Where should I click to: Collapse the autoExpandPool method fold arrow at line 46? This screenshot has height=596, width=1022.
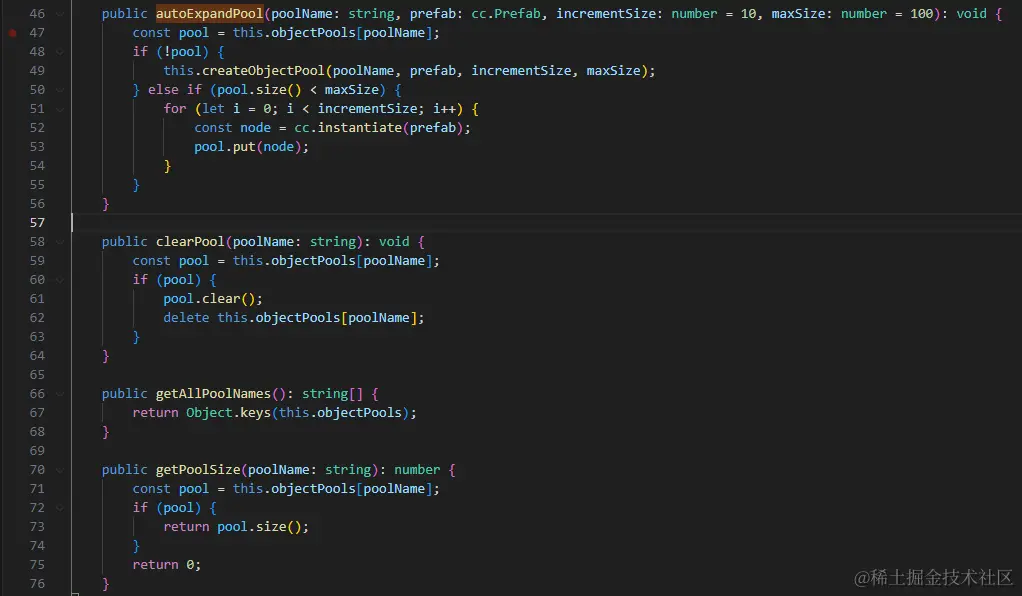click(x=60, y=14)
